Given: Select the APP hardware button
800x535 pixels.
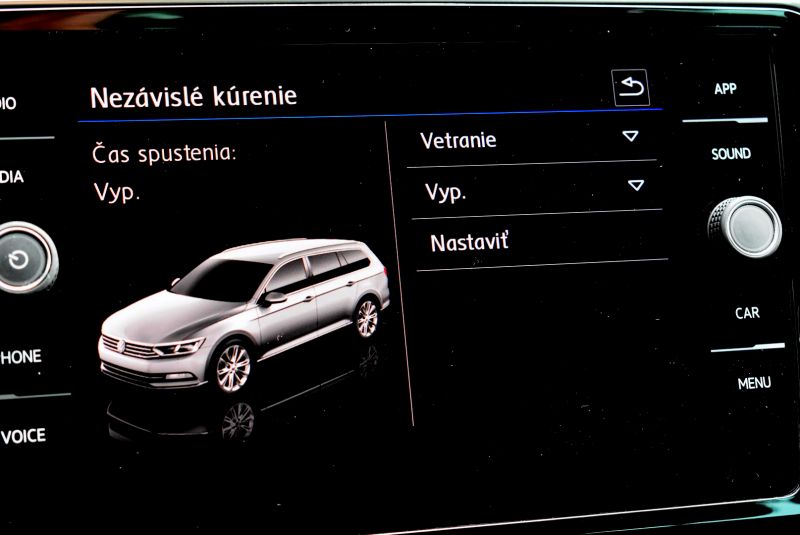Looking at the screenshot, I should [x=725, y=89].
